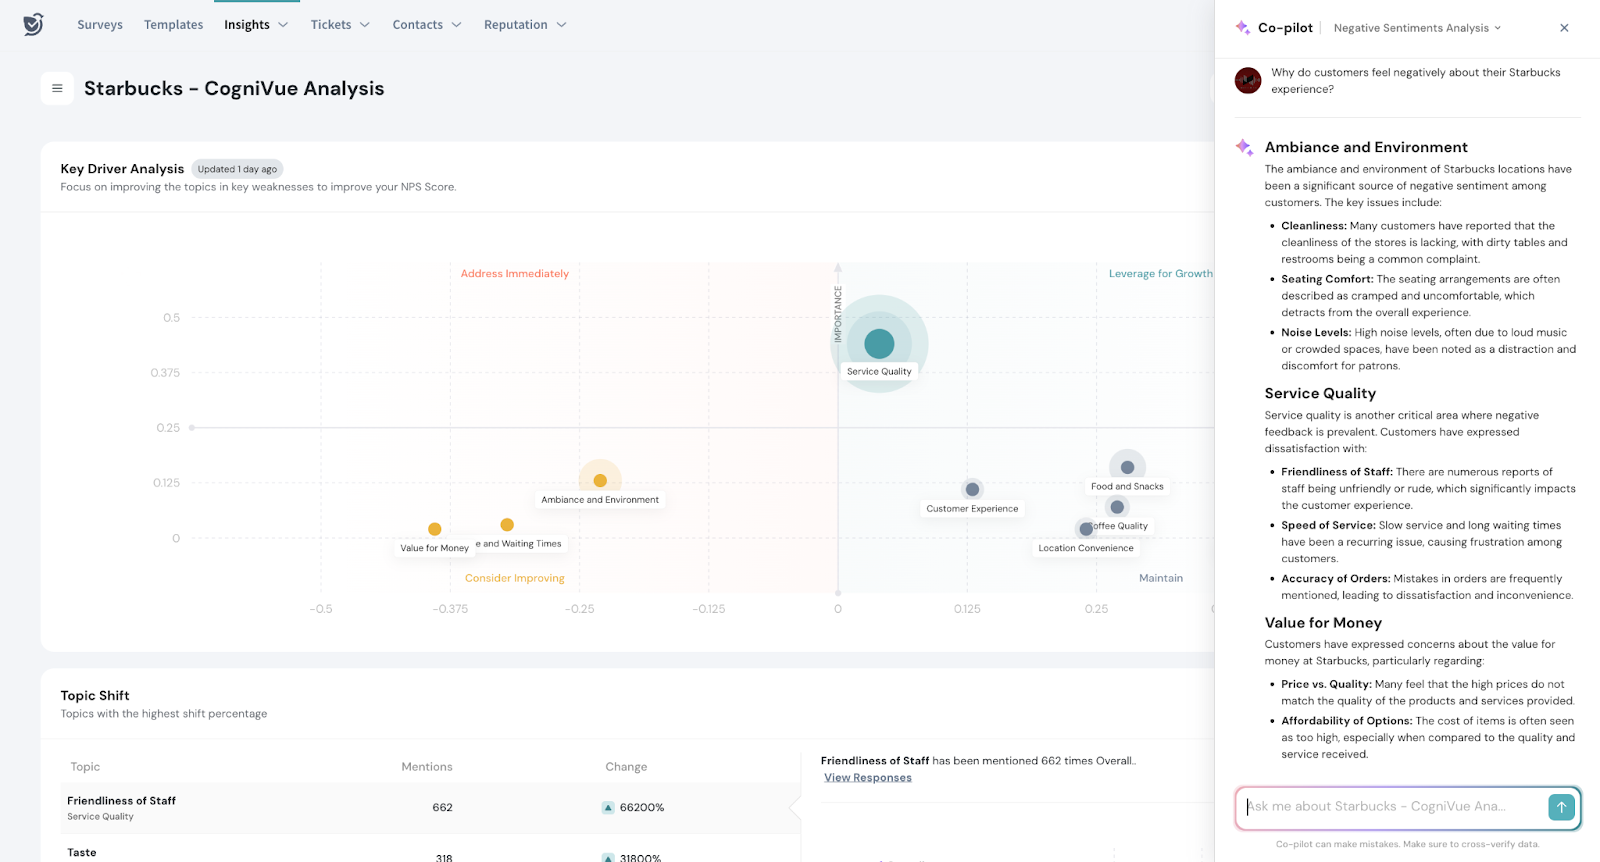Focus the Ask me about Starbucks input
1600x862 pixels.
pyautogui.click(x=1390, y=807)
